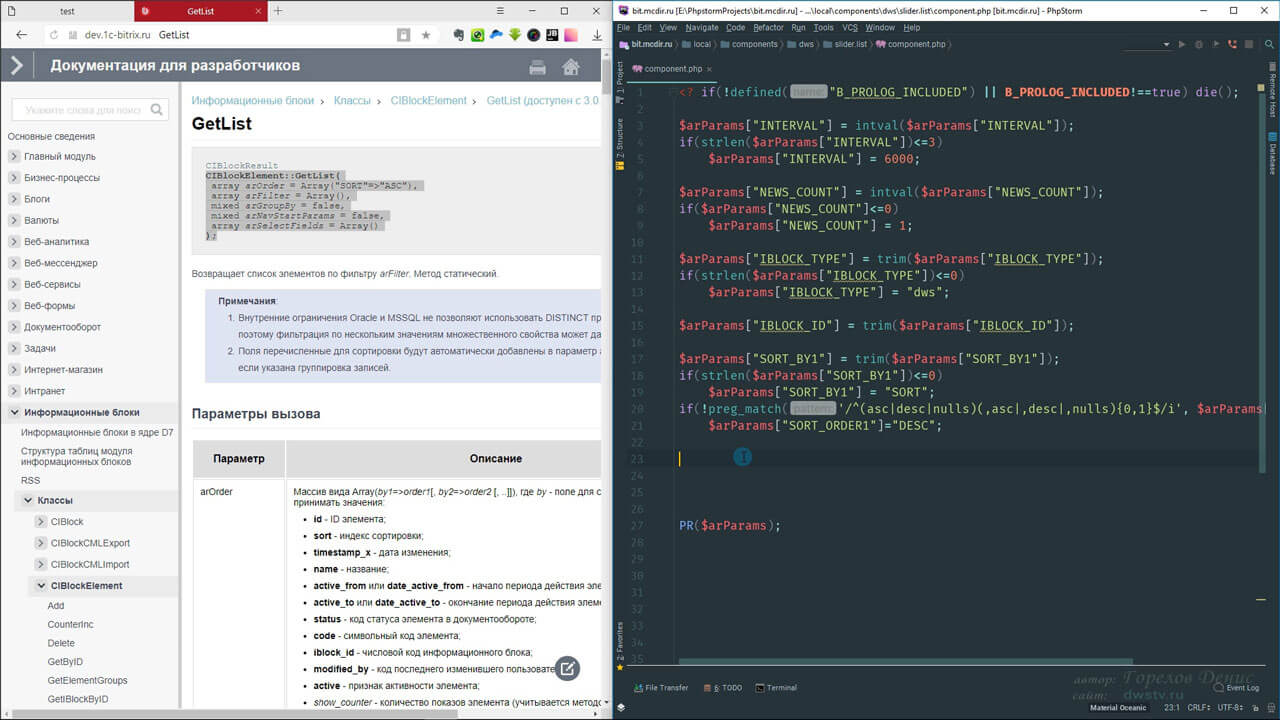Image resolution: width=1280 pixels, height=720 pixels.
Task: Open GetByID method in tree
Action: click(x=65, y=662)
